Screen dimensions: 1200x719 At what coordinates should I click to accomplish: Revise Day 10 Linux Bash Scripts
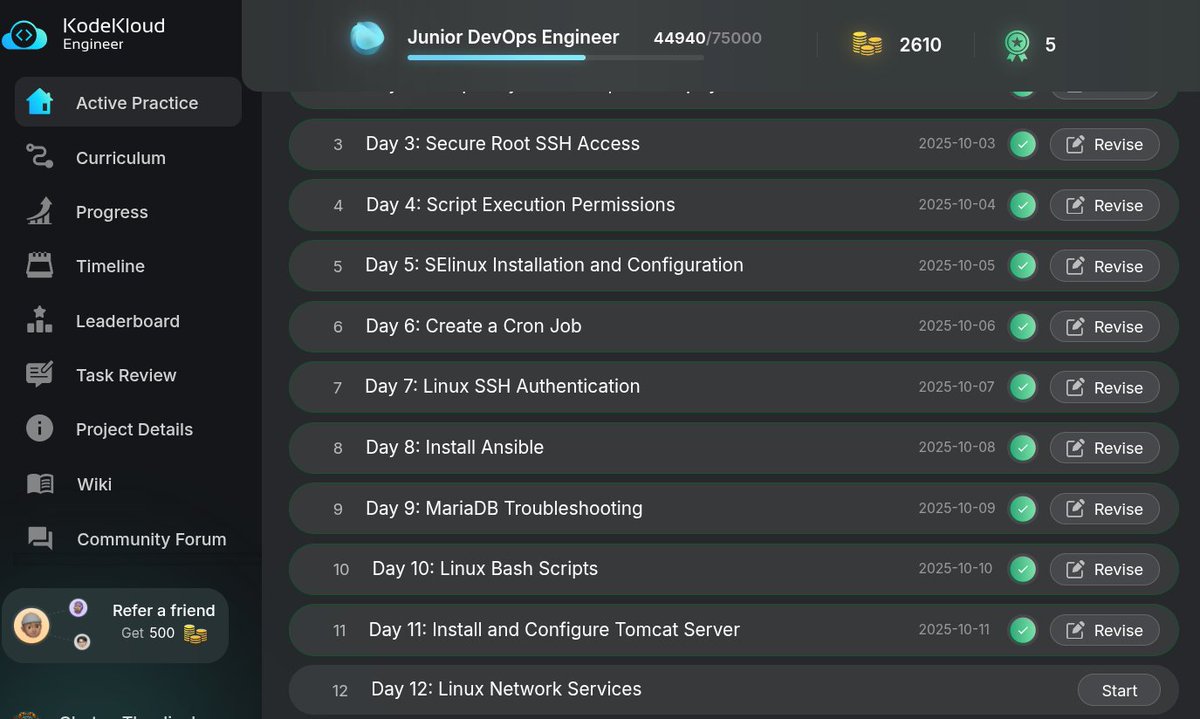pyautogui.click(x=1104, y=569)
